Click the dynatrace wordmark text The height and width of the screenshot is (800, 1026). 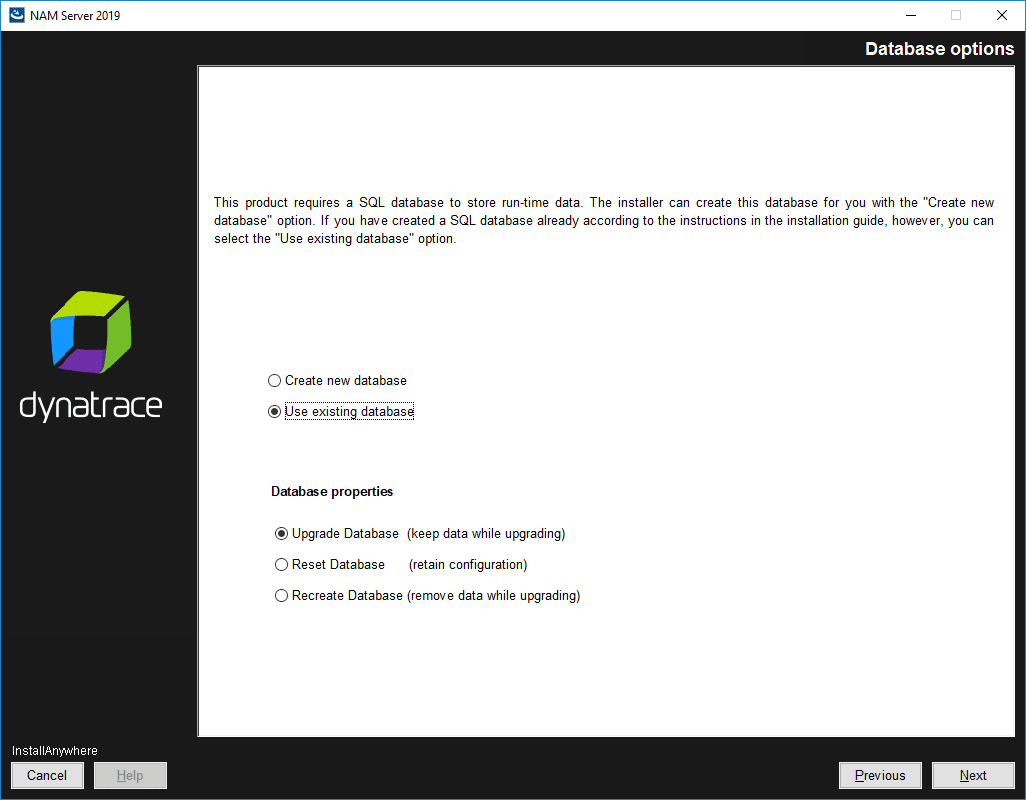pyautogui.click(x=91, y=406)
